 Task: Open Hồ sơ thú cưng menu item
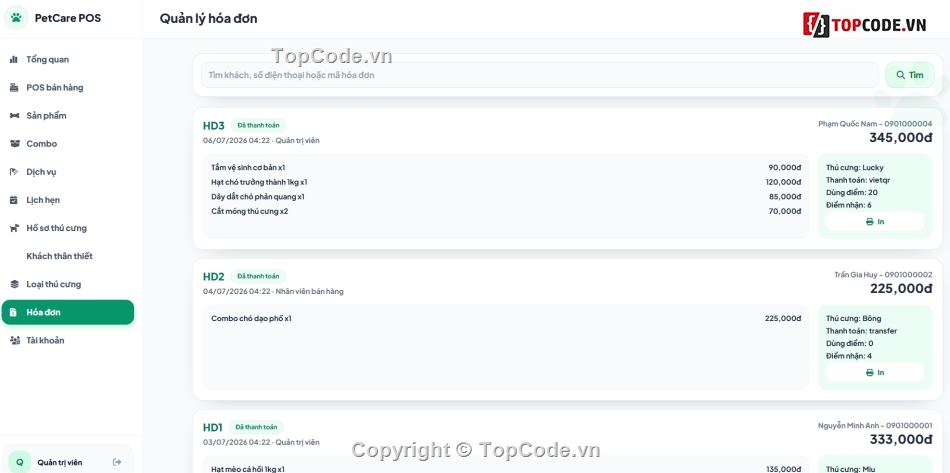(67, 228)
